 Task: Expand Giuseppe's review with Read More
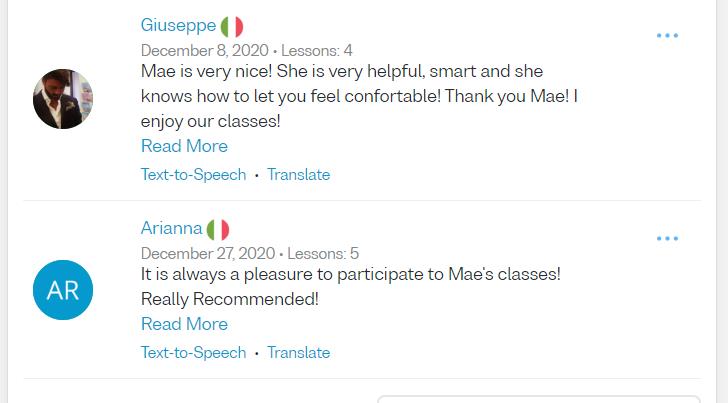(x=184, y=146)
